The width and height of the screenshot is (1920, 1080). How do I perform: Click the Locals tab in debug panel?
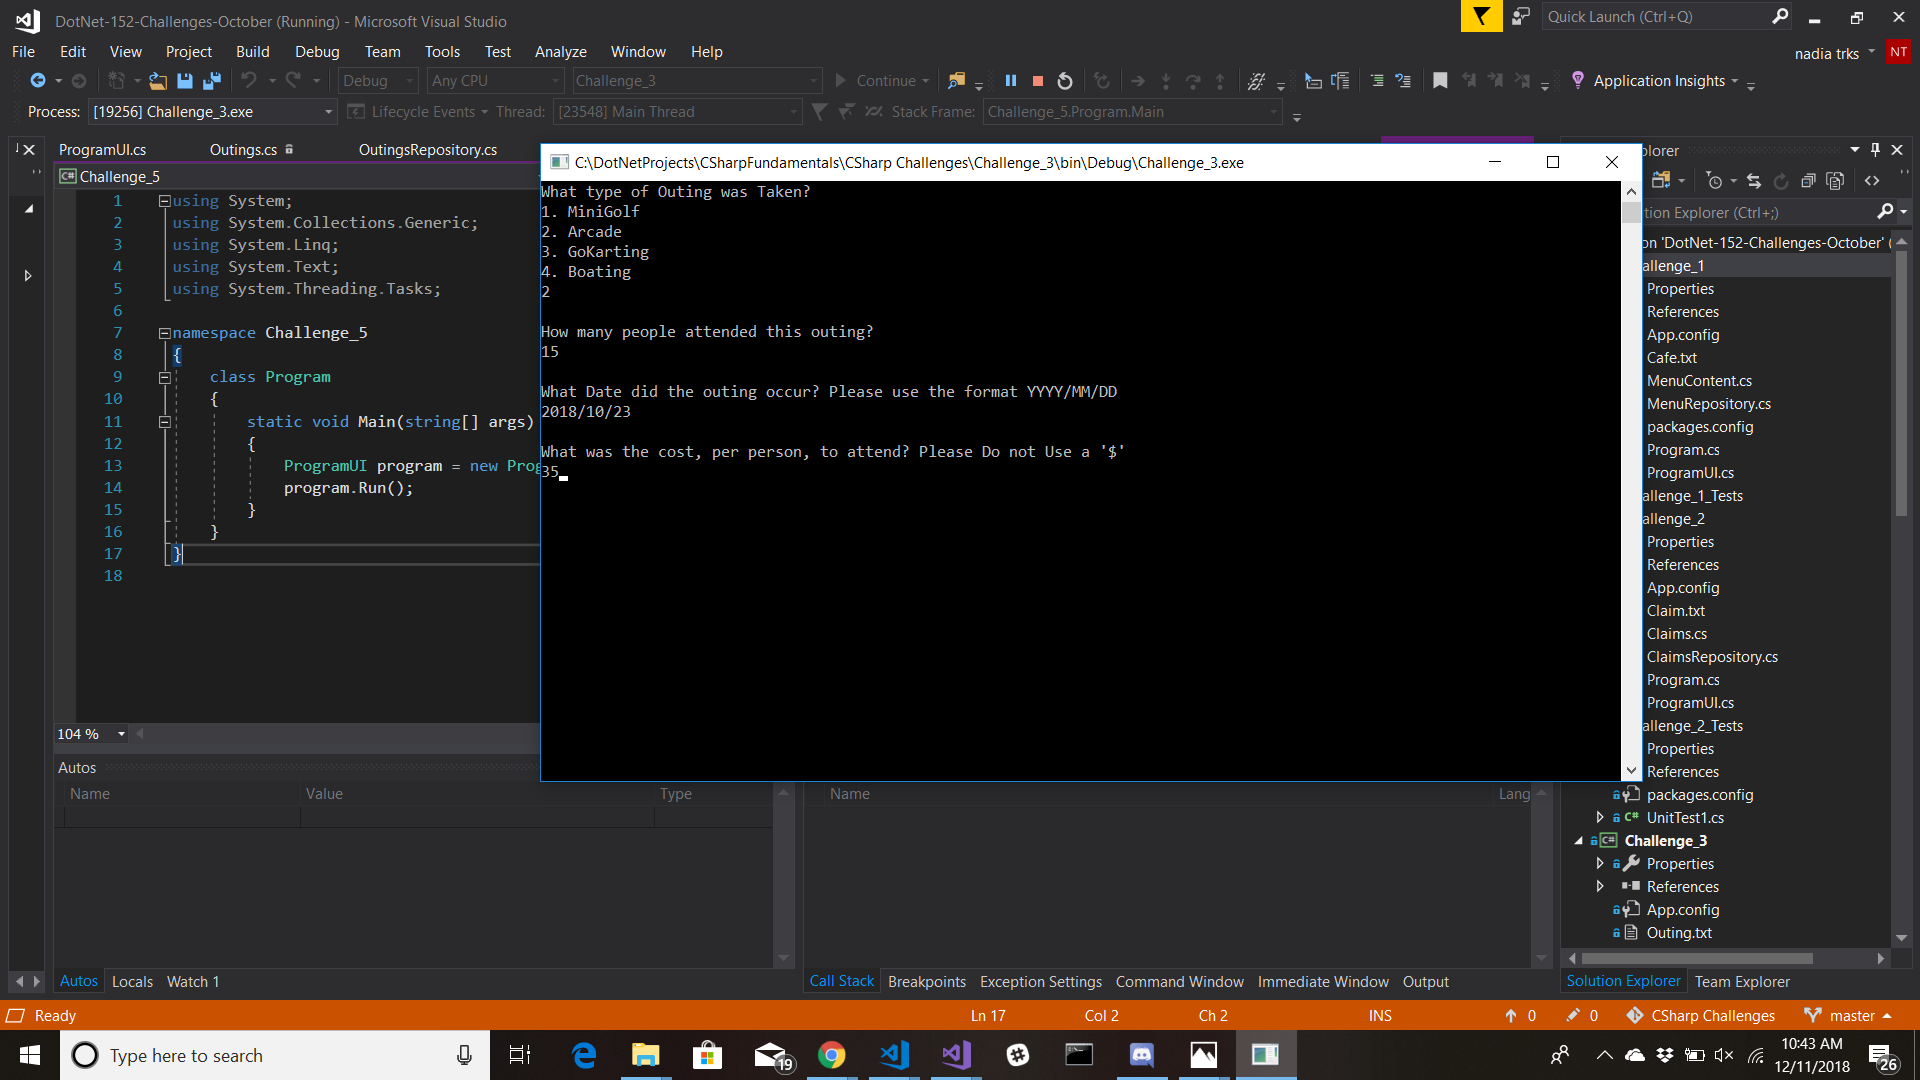click(x=131, y=980)
